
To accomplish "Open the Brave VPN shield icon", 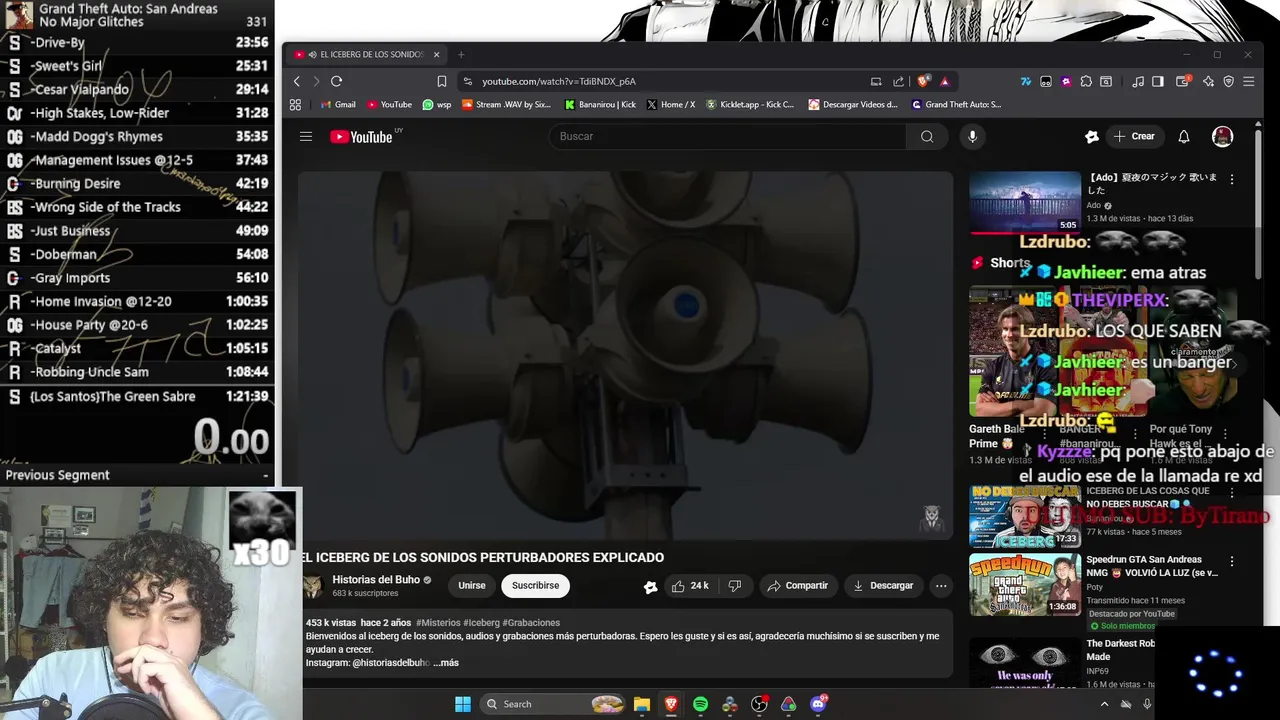I will [1228, 81].
